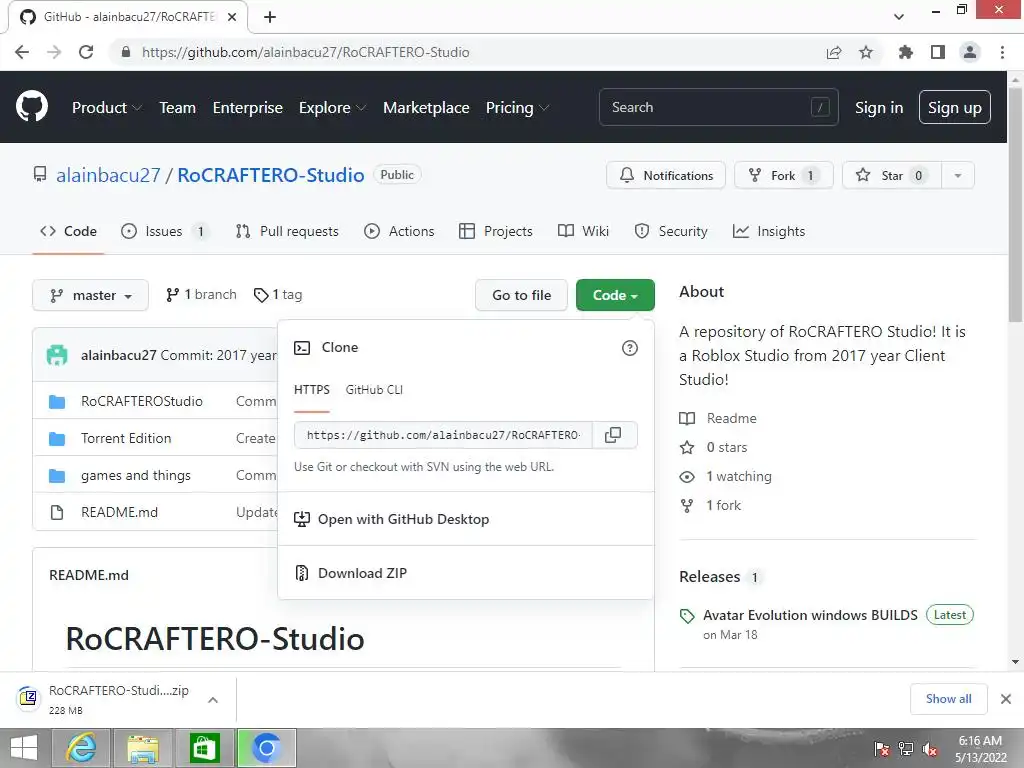Open the Windows Store taskbar icon

coord(204,748)
